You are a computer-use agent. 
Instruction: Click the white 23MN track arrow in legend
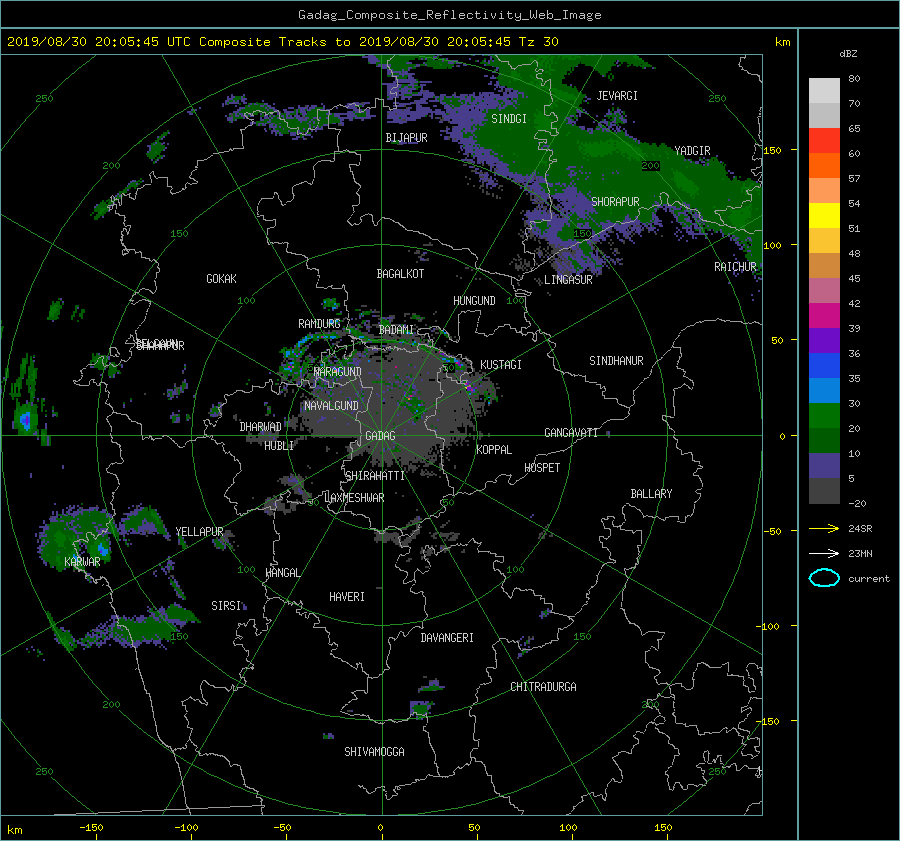(x=824, y=553)
